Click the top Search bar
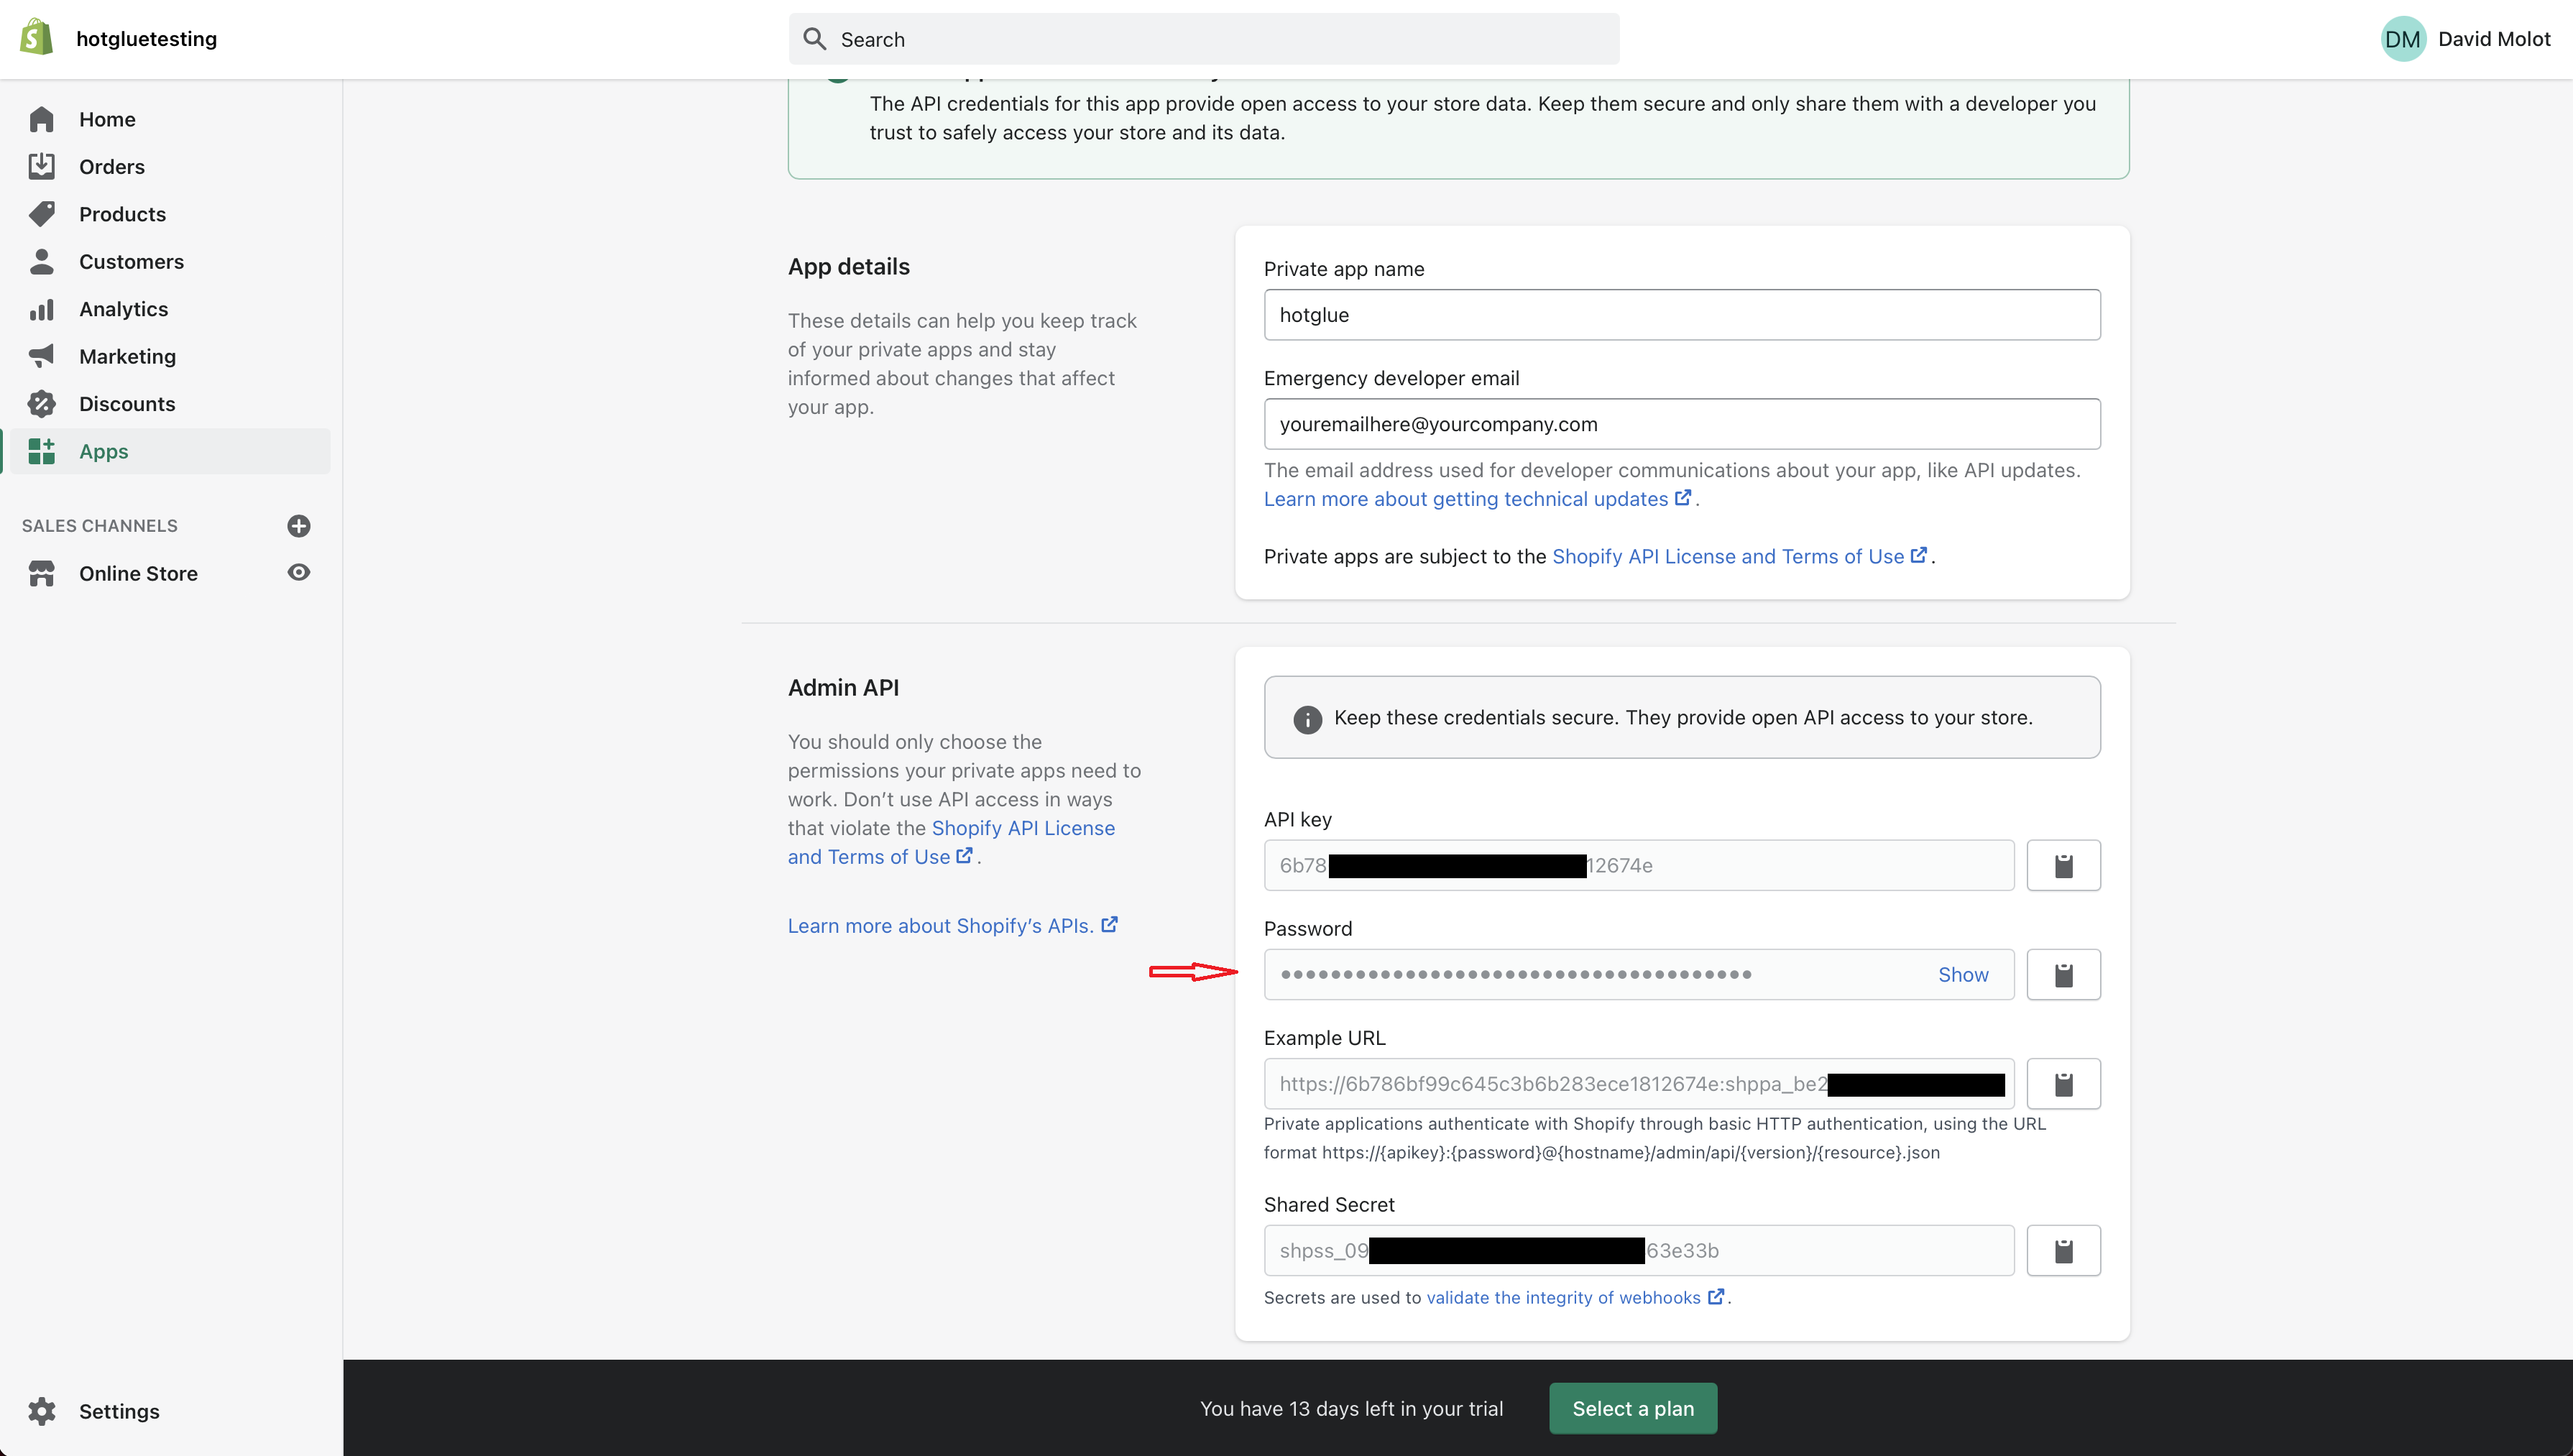This screenshot has height=1456, width=2573. click(1203, 39)
